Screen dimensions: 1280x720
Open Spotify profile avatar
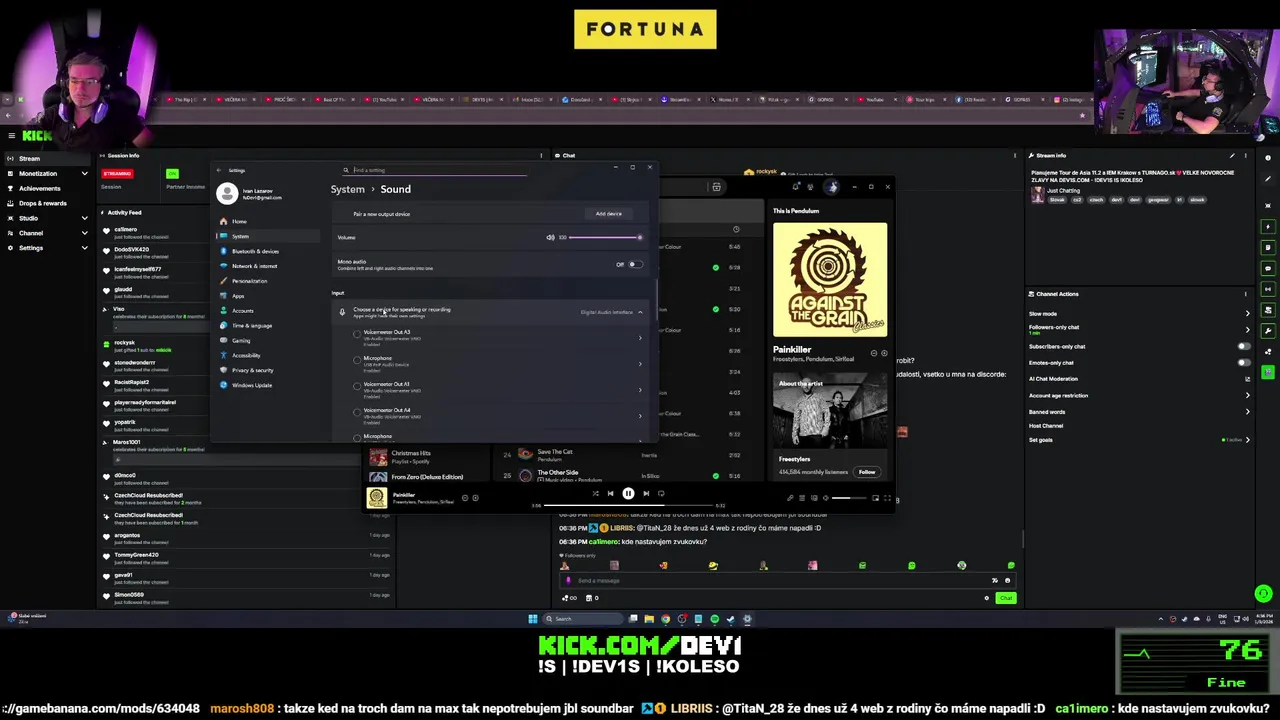click(832, 187)
